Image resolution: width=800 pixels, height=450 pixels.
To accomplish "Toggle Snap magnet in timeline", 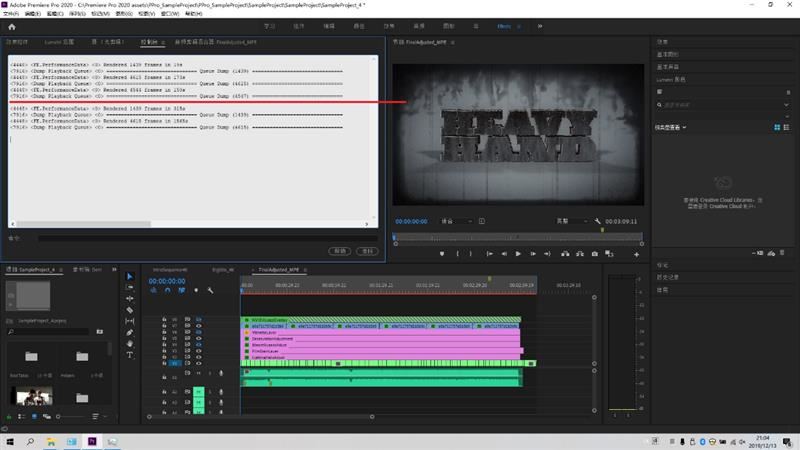I will [167, 290].
